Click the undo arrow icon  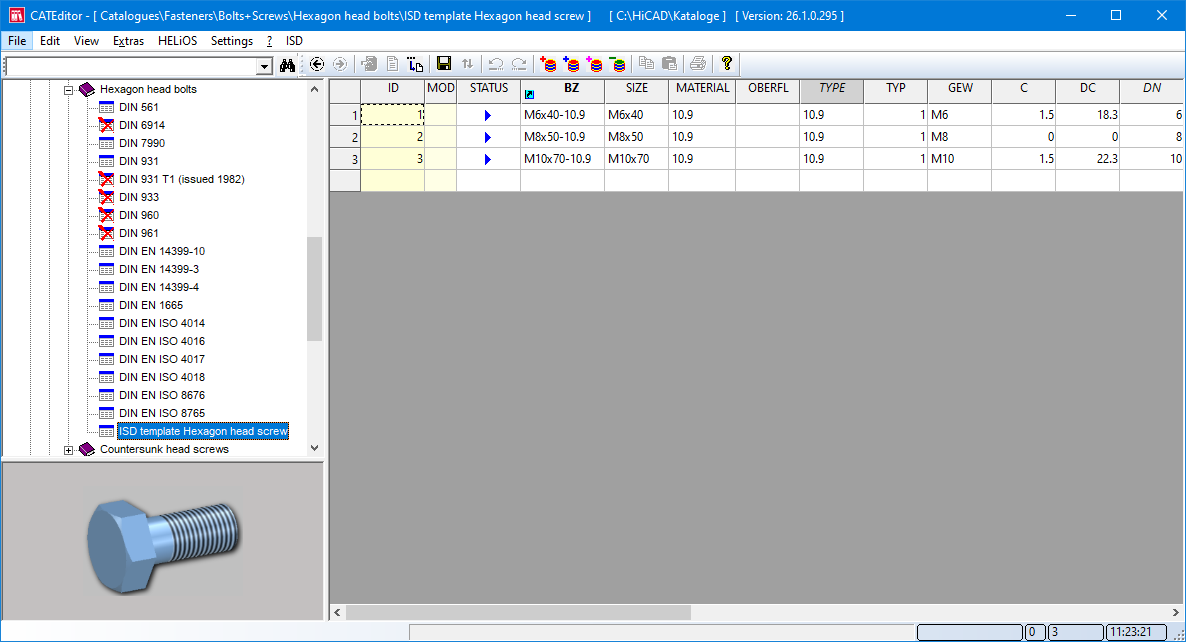pyautogui.click(x=496, y=64)
